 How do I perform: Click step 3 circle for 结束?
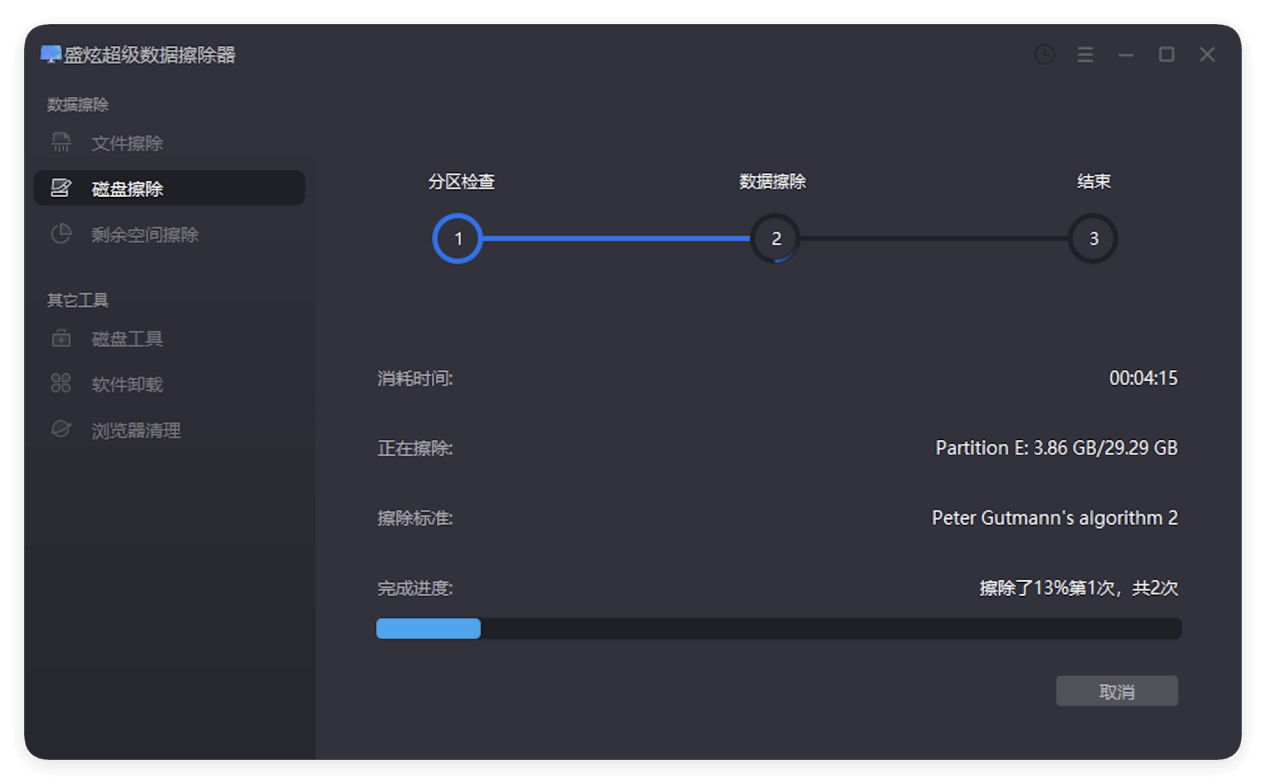[1093, 239]
